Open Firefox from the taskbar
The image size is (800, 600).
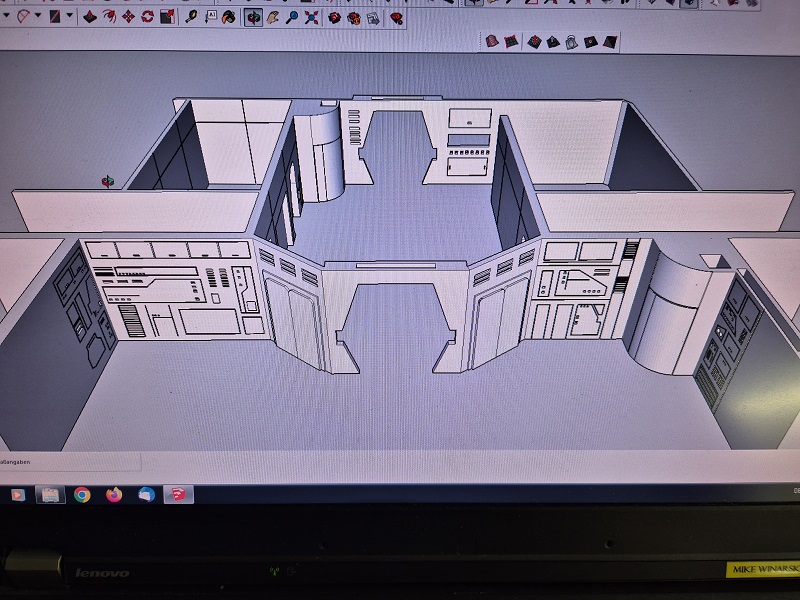(114, 494)
